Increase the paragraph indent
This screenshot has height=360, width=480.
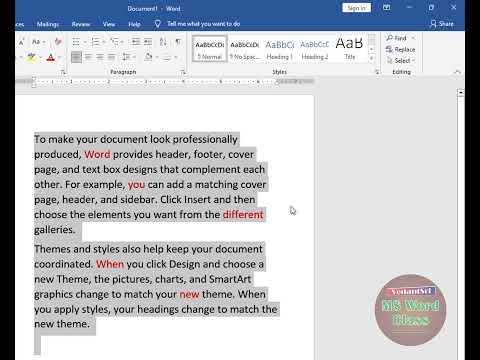tap(148, 42)
